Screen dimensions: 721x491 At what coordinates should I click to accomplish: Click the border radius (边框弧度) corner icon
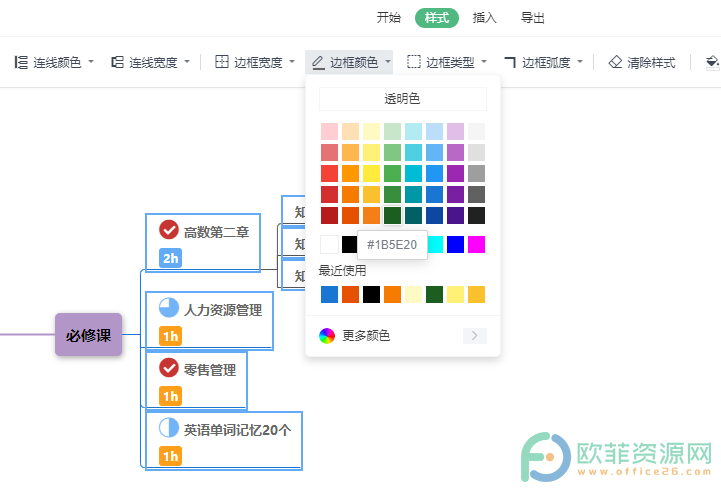509,62
